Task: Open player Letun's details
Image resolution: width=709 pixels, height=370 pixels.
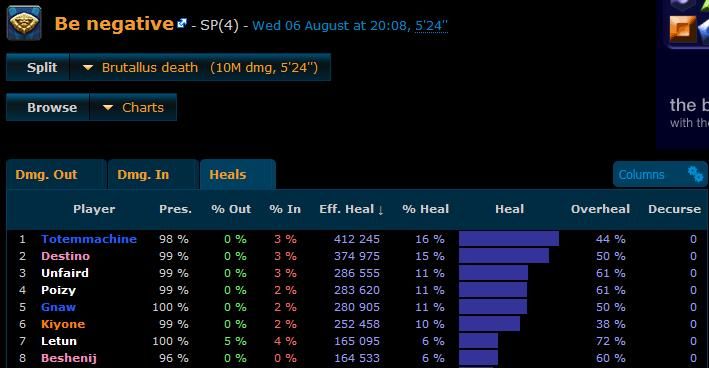Action: tap(59, 341)
